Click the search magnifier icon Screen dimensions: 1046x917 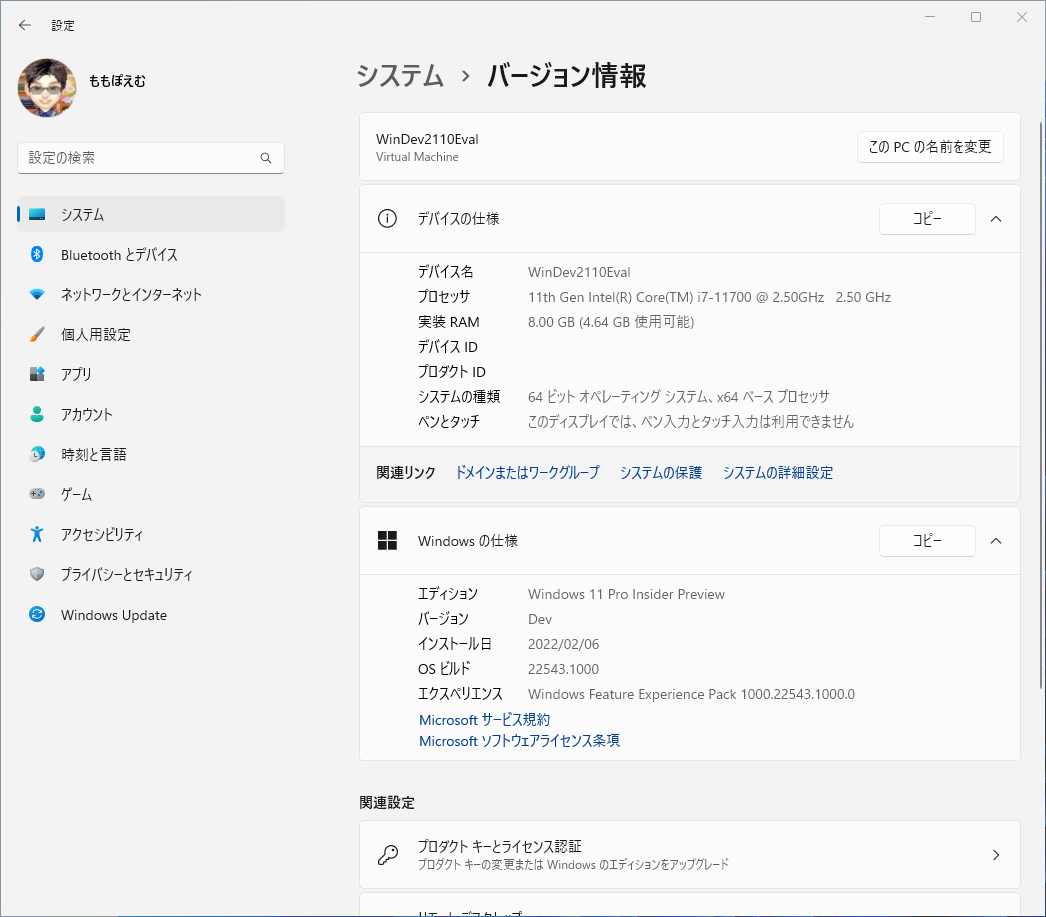[x=266, y=158]
